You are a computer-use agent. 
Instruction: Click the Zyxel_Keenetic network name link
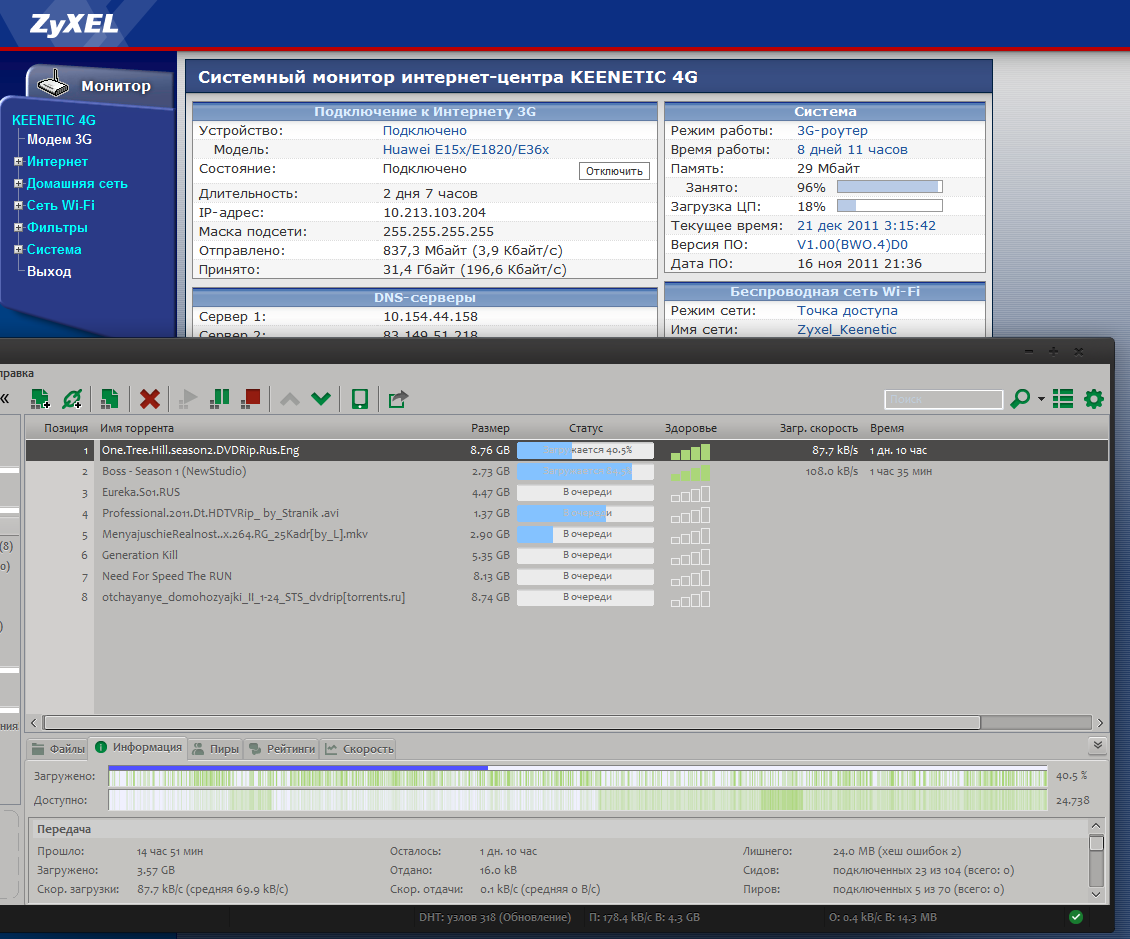point(847,329)
